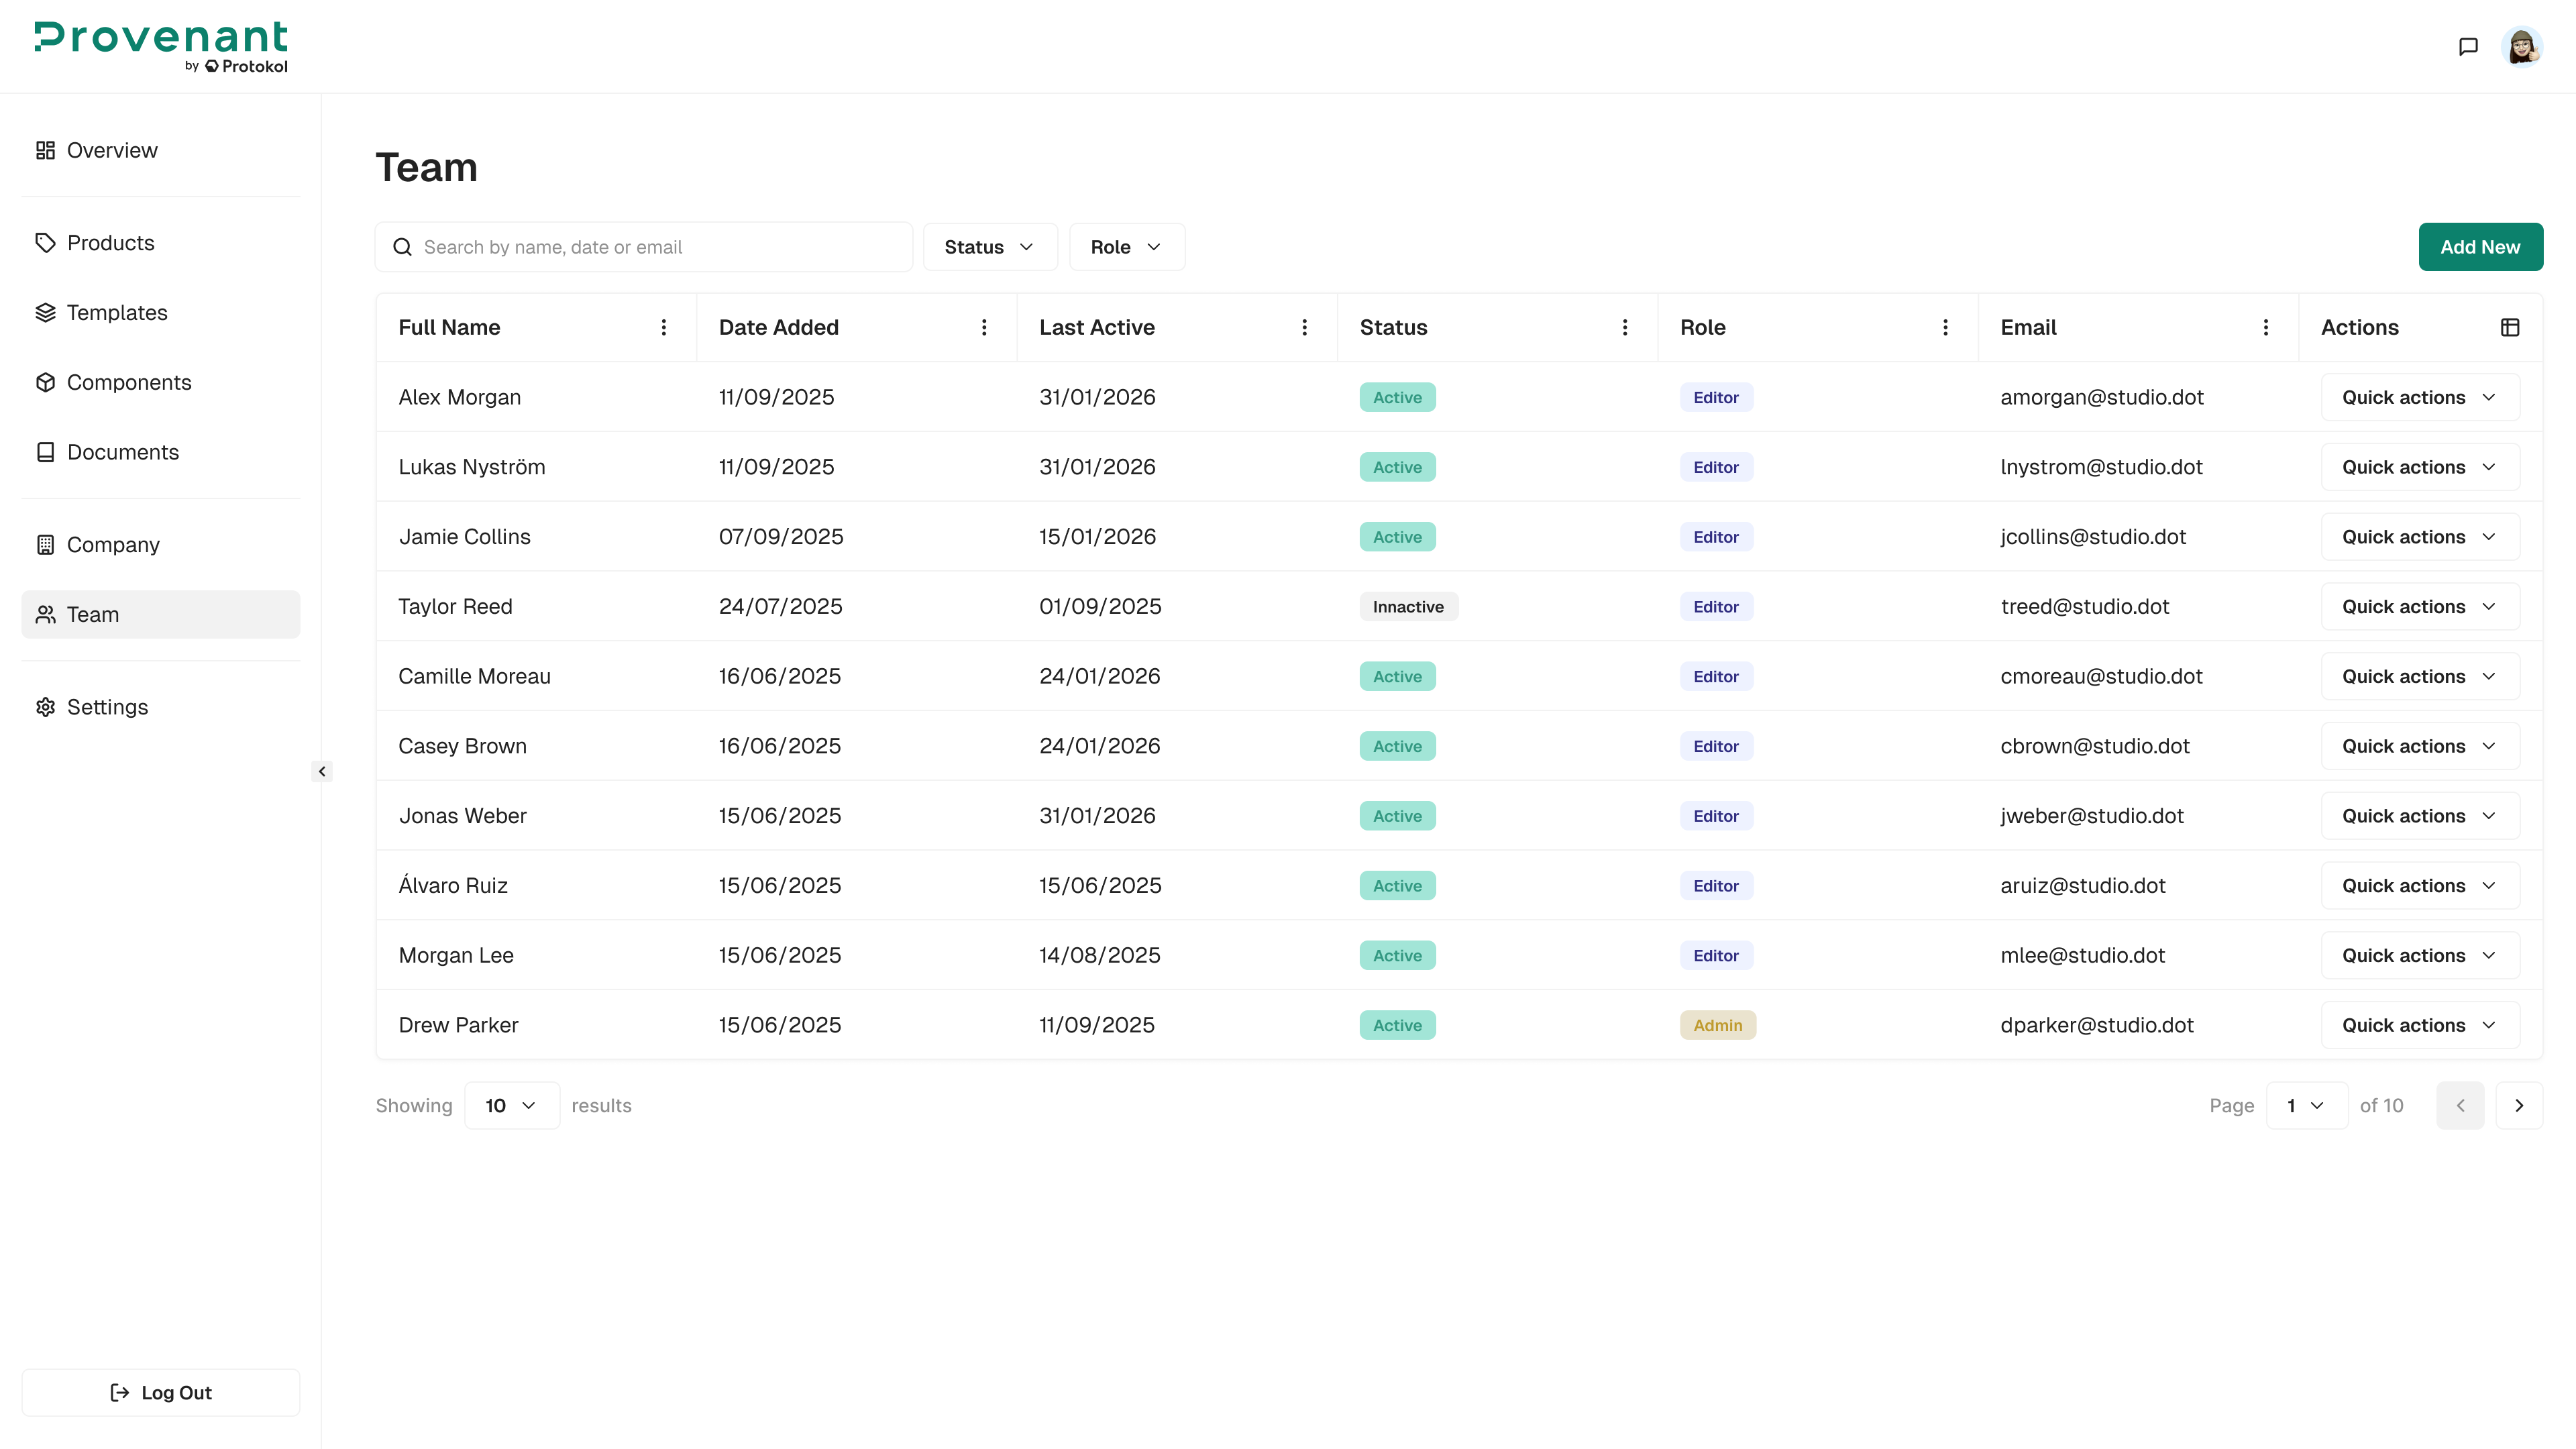Open the Full Name column options menu
Screen dimensions: 2576x1449
[663, 327]
